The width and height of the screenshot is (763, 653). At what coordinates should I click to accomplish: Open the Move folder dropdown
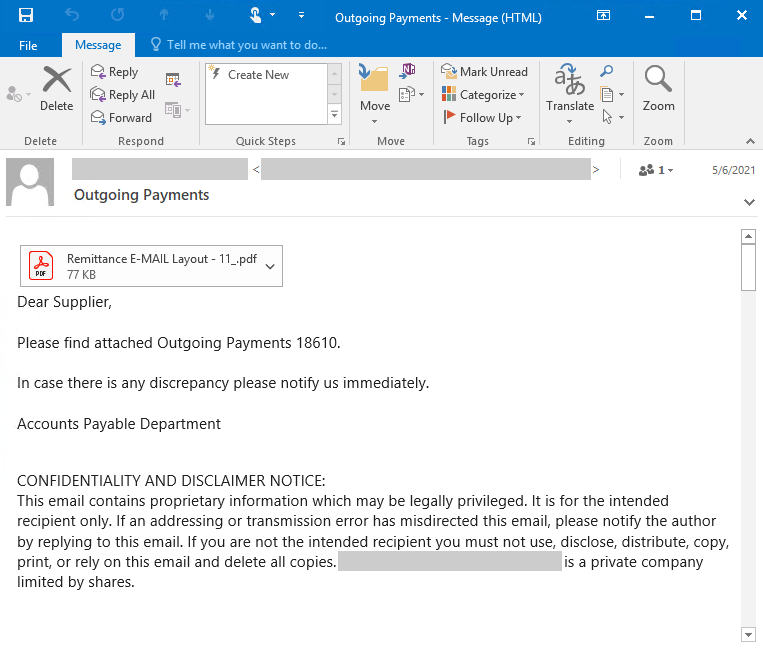coord(375,107)
